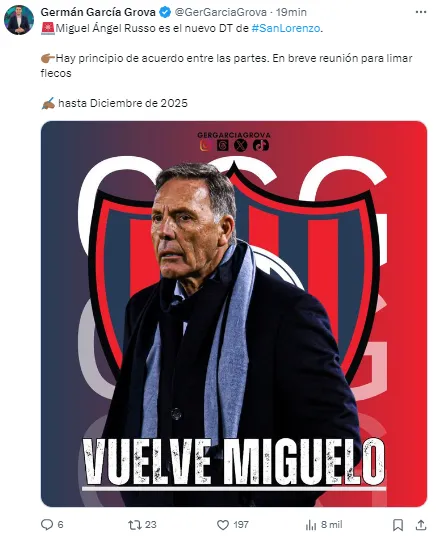Click the TikTok logo in the image
The height and width of the screenshot is (536, 437).
pos(261,146)
